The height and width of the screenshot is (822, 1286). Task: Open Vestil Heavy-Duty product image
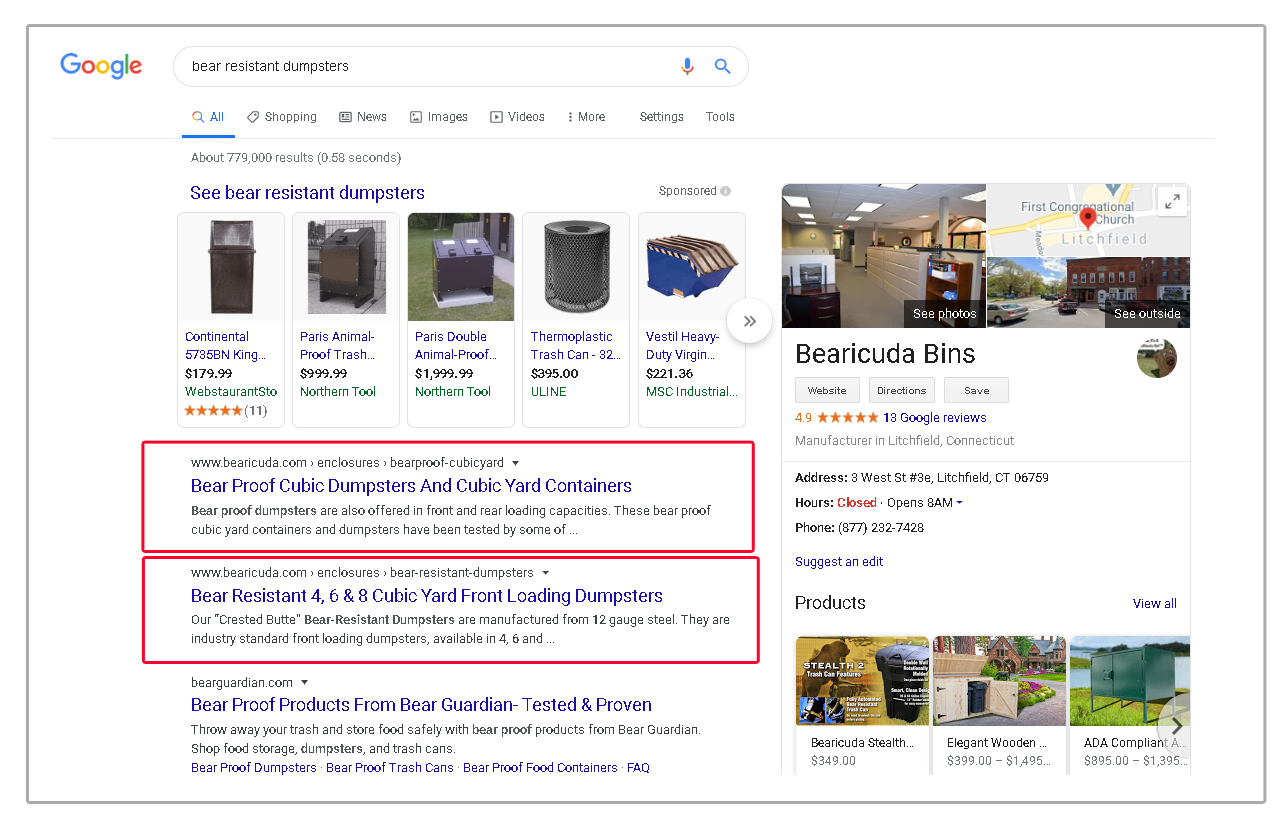point(692,267)
